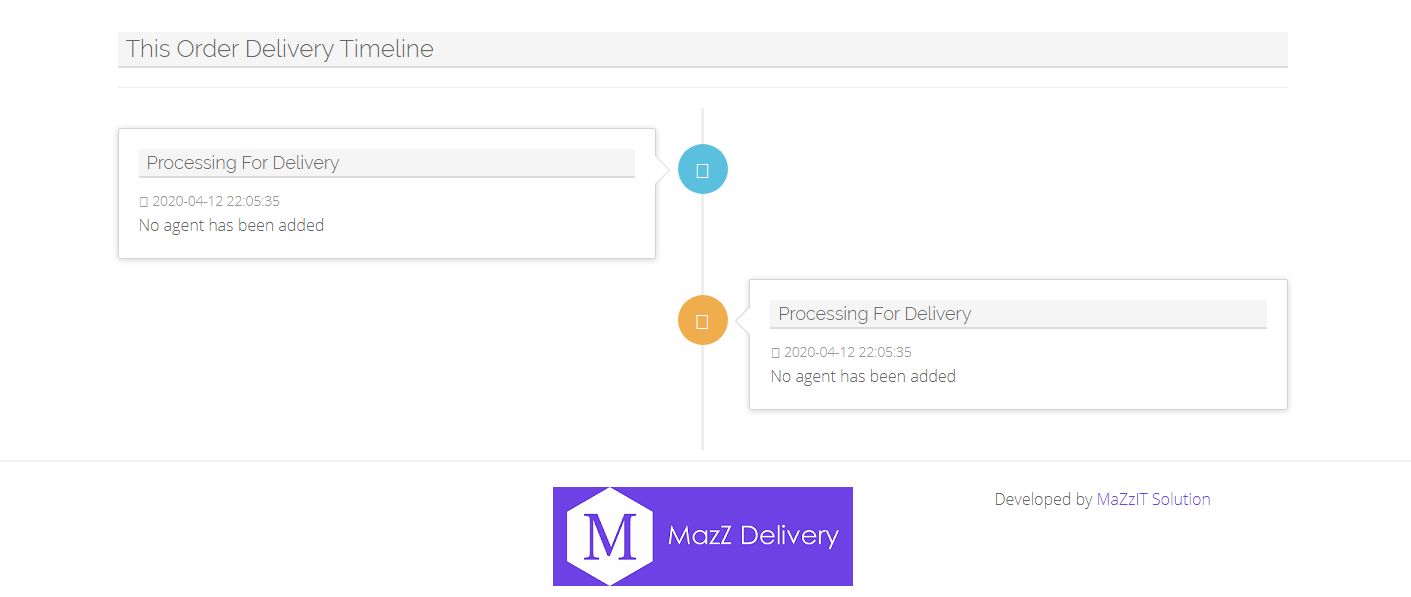Click the clock icon in the orange marker's card

pyautogui.click(x=775, y=353)
